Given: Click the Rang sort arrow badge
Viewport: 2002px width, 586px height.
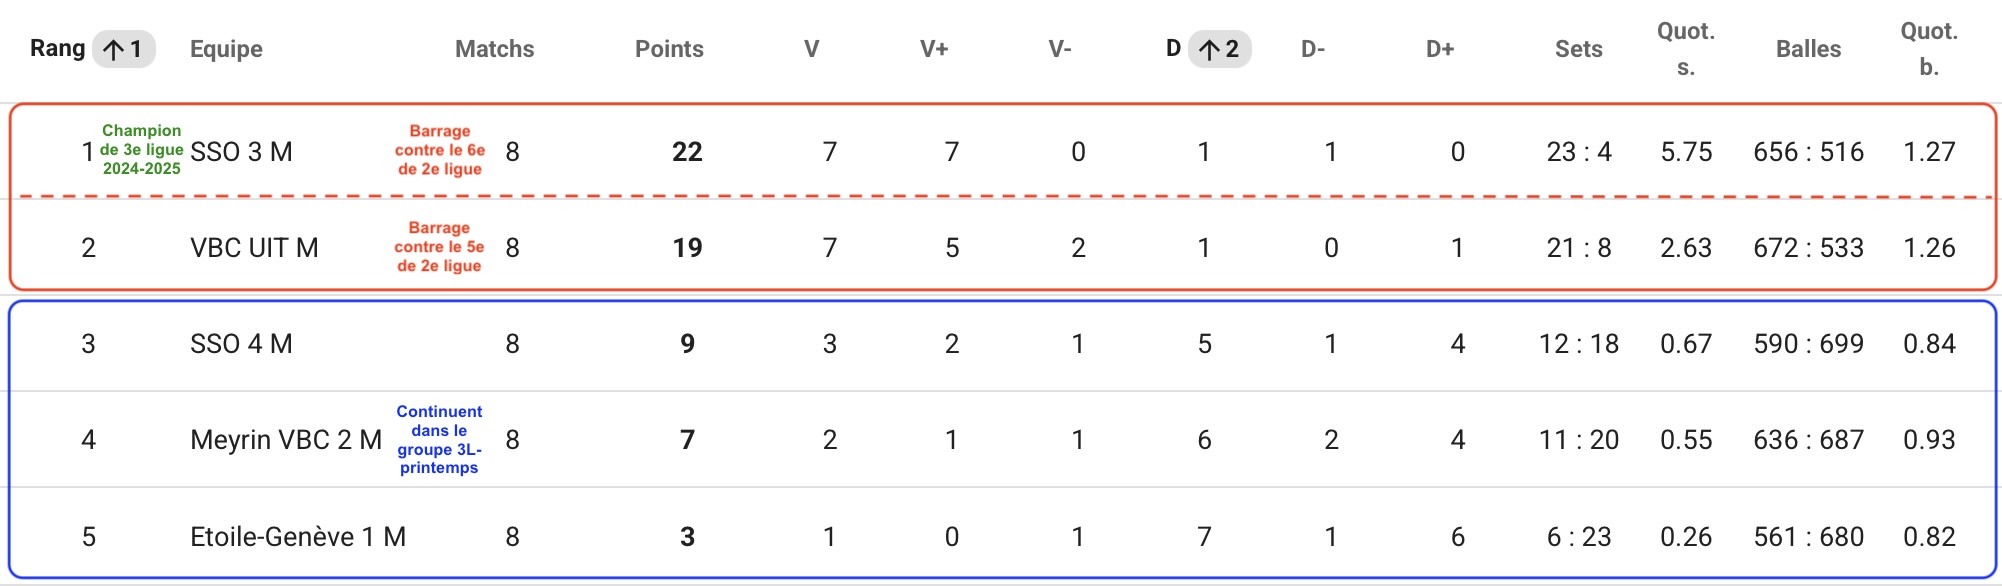Looking at the screenshot, I should [124, 49].
